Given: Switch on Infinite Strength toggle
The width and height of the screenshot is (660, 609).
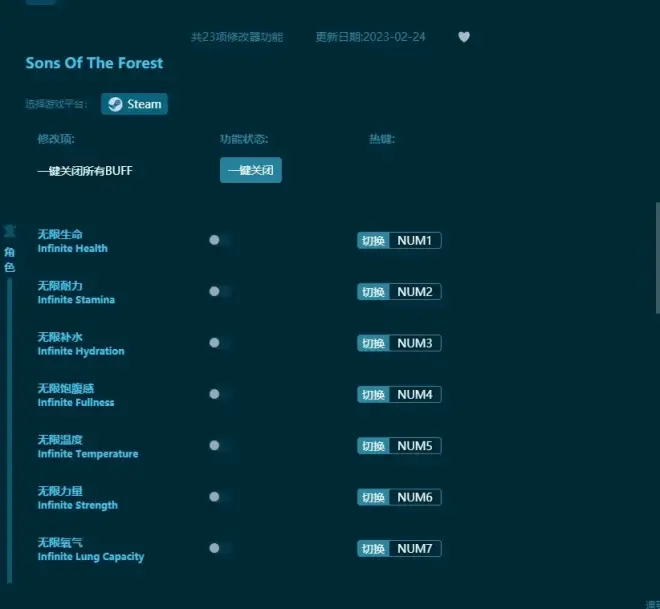Looking at the screenshot, I should [220, 497].
